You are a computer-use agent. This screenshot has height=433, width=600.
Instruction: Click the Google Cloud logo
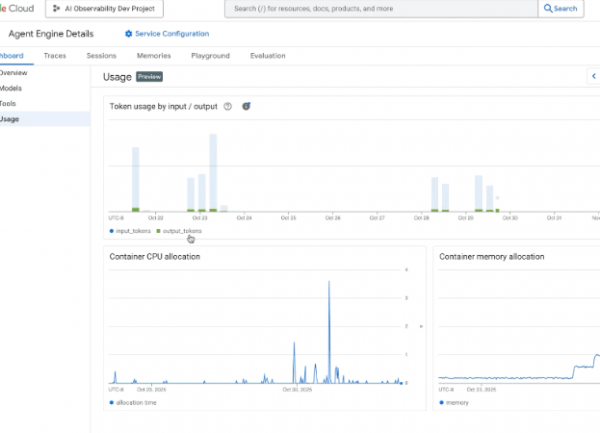pyautogui.click(x=17, y=8)
